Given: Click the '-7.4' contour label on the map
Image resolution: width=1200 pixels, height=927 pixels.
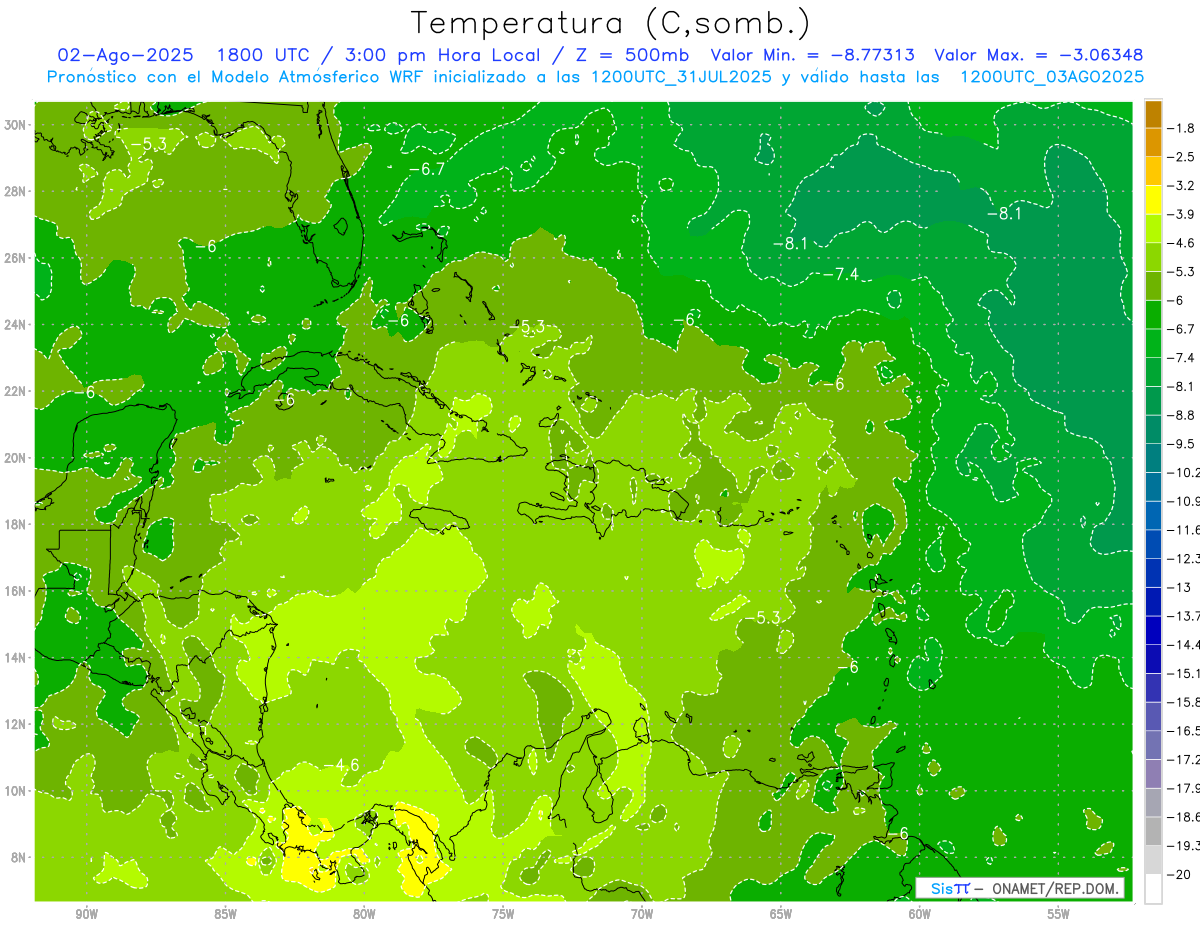Looking at the screenshot, I should pyautogui.click(x=840, y=274).
